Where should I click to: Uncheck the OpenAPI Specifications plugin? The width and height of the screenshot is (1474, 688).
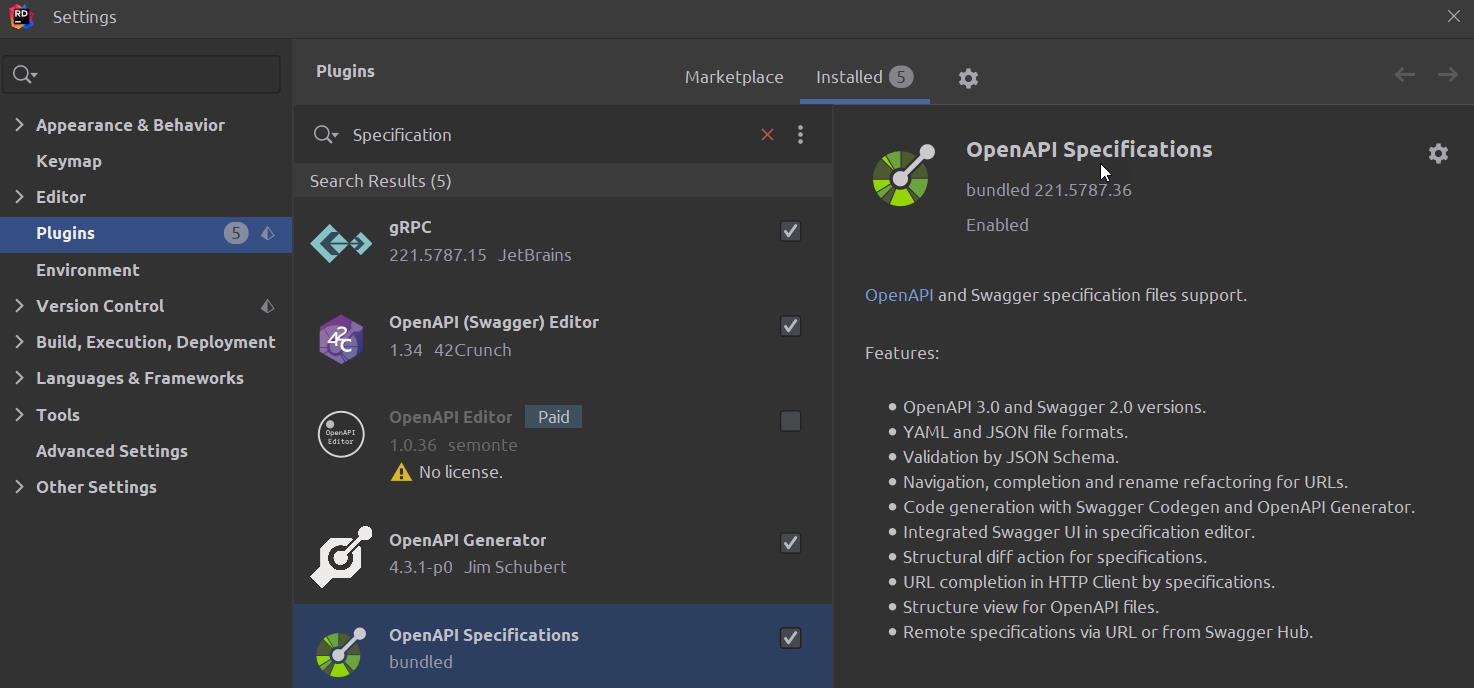coord(790,638)
